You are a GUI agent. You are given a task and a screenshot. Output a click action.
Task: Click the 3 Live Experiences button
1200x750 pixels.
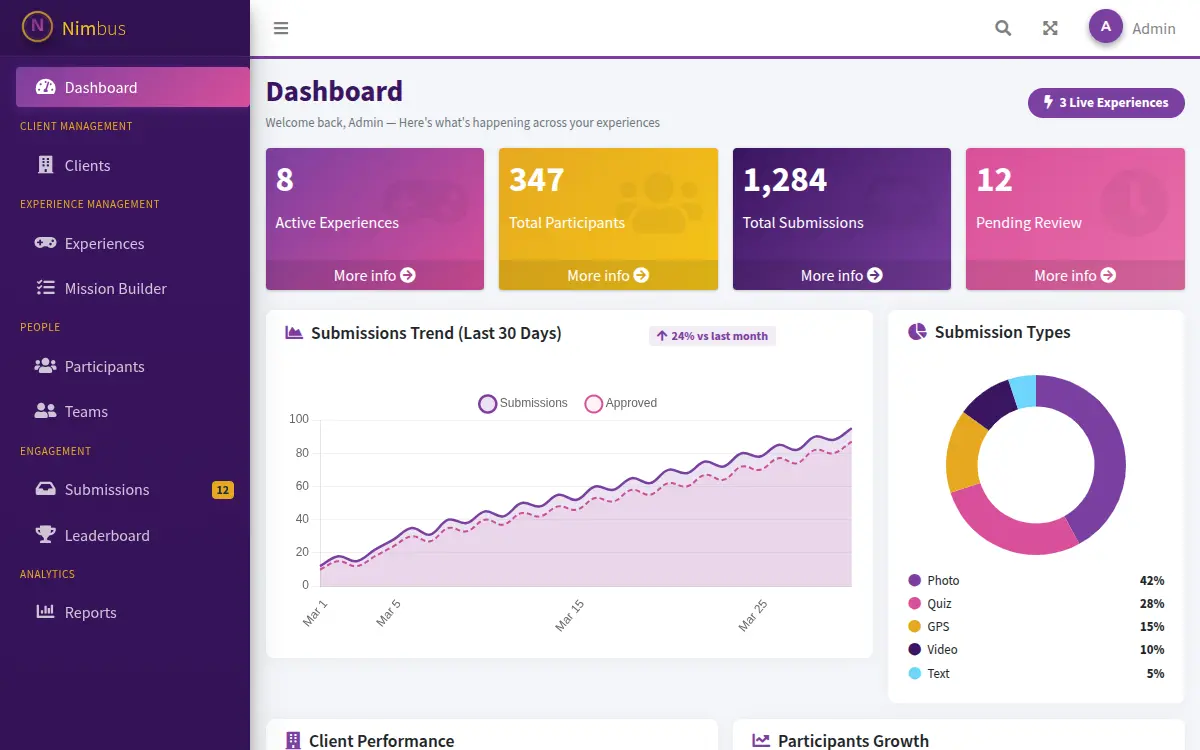pos(1106,102)
